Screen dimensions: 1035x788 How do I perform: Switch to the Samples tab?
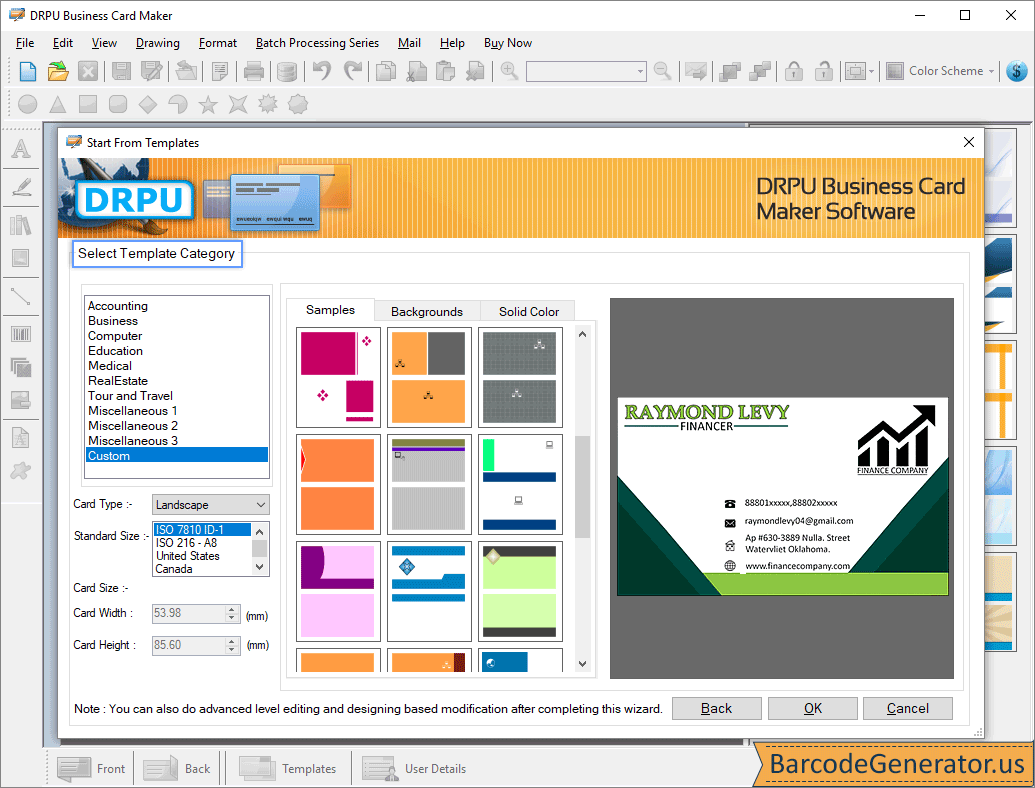coord(330,310)
